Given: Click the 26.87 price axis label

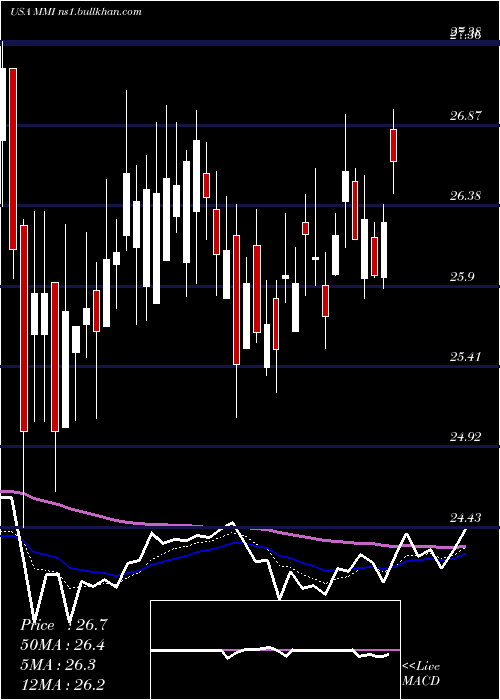Looking at the screenshot, I should 466,116.
